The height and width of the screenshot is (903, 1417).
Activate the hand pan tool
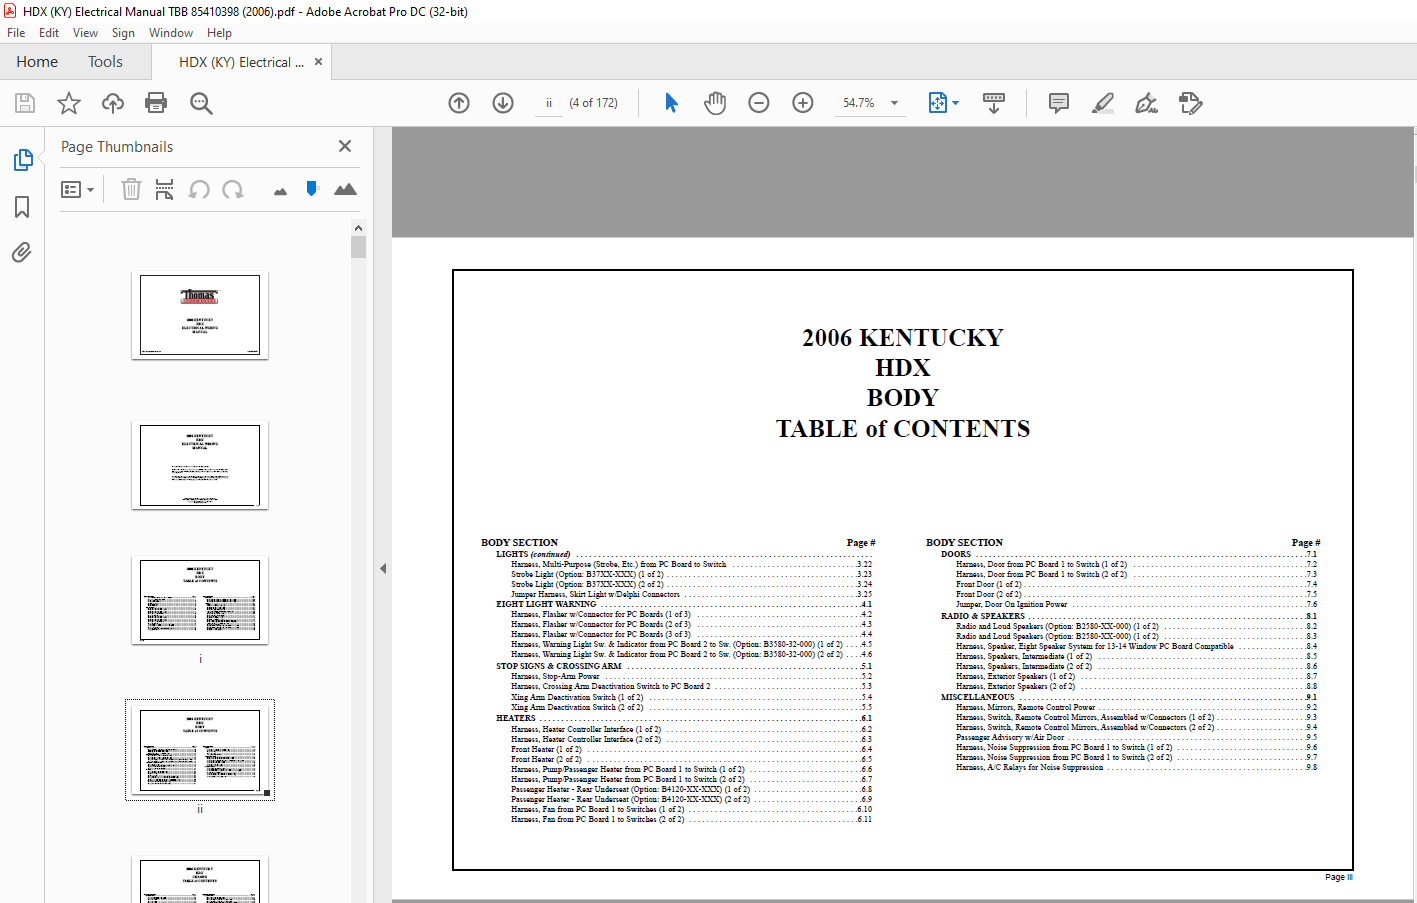tap(715, 103)
